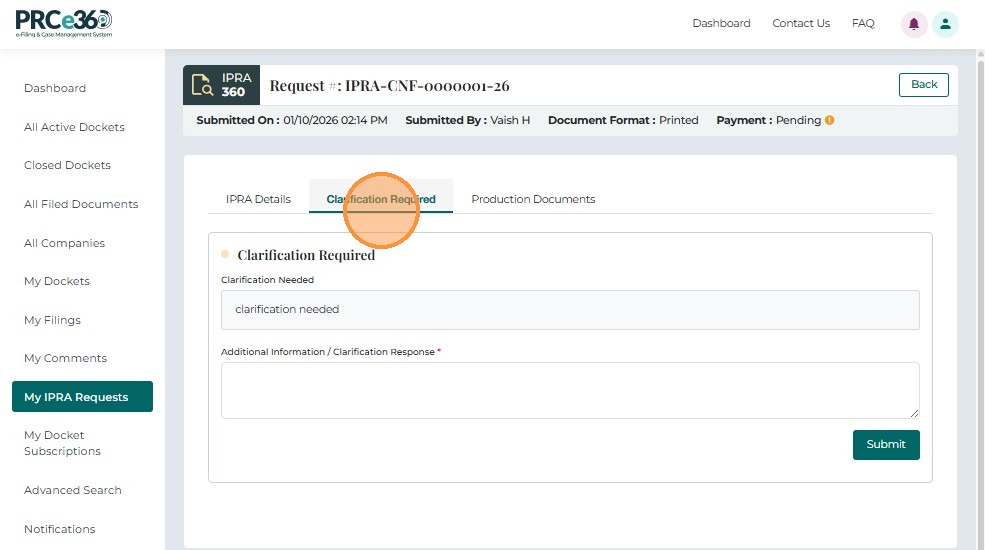
Task: Open the Production Documents tab
Action: pyautogui.click(x=533, y=199)
